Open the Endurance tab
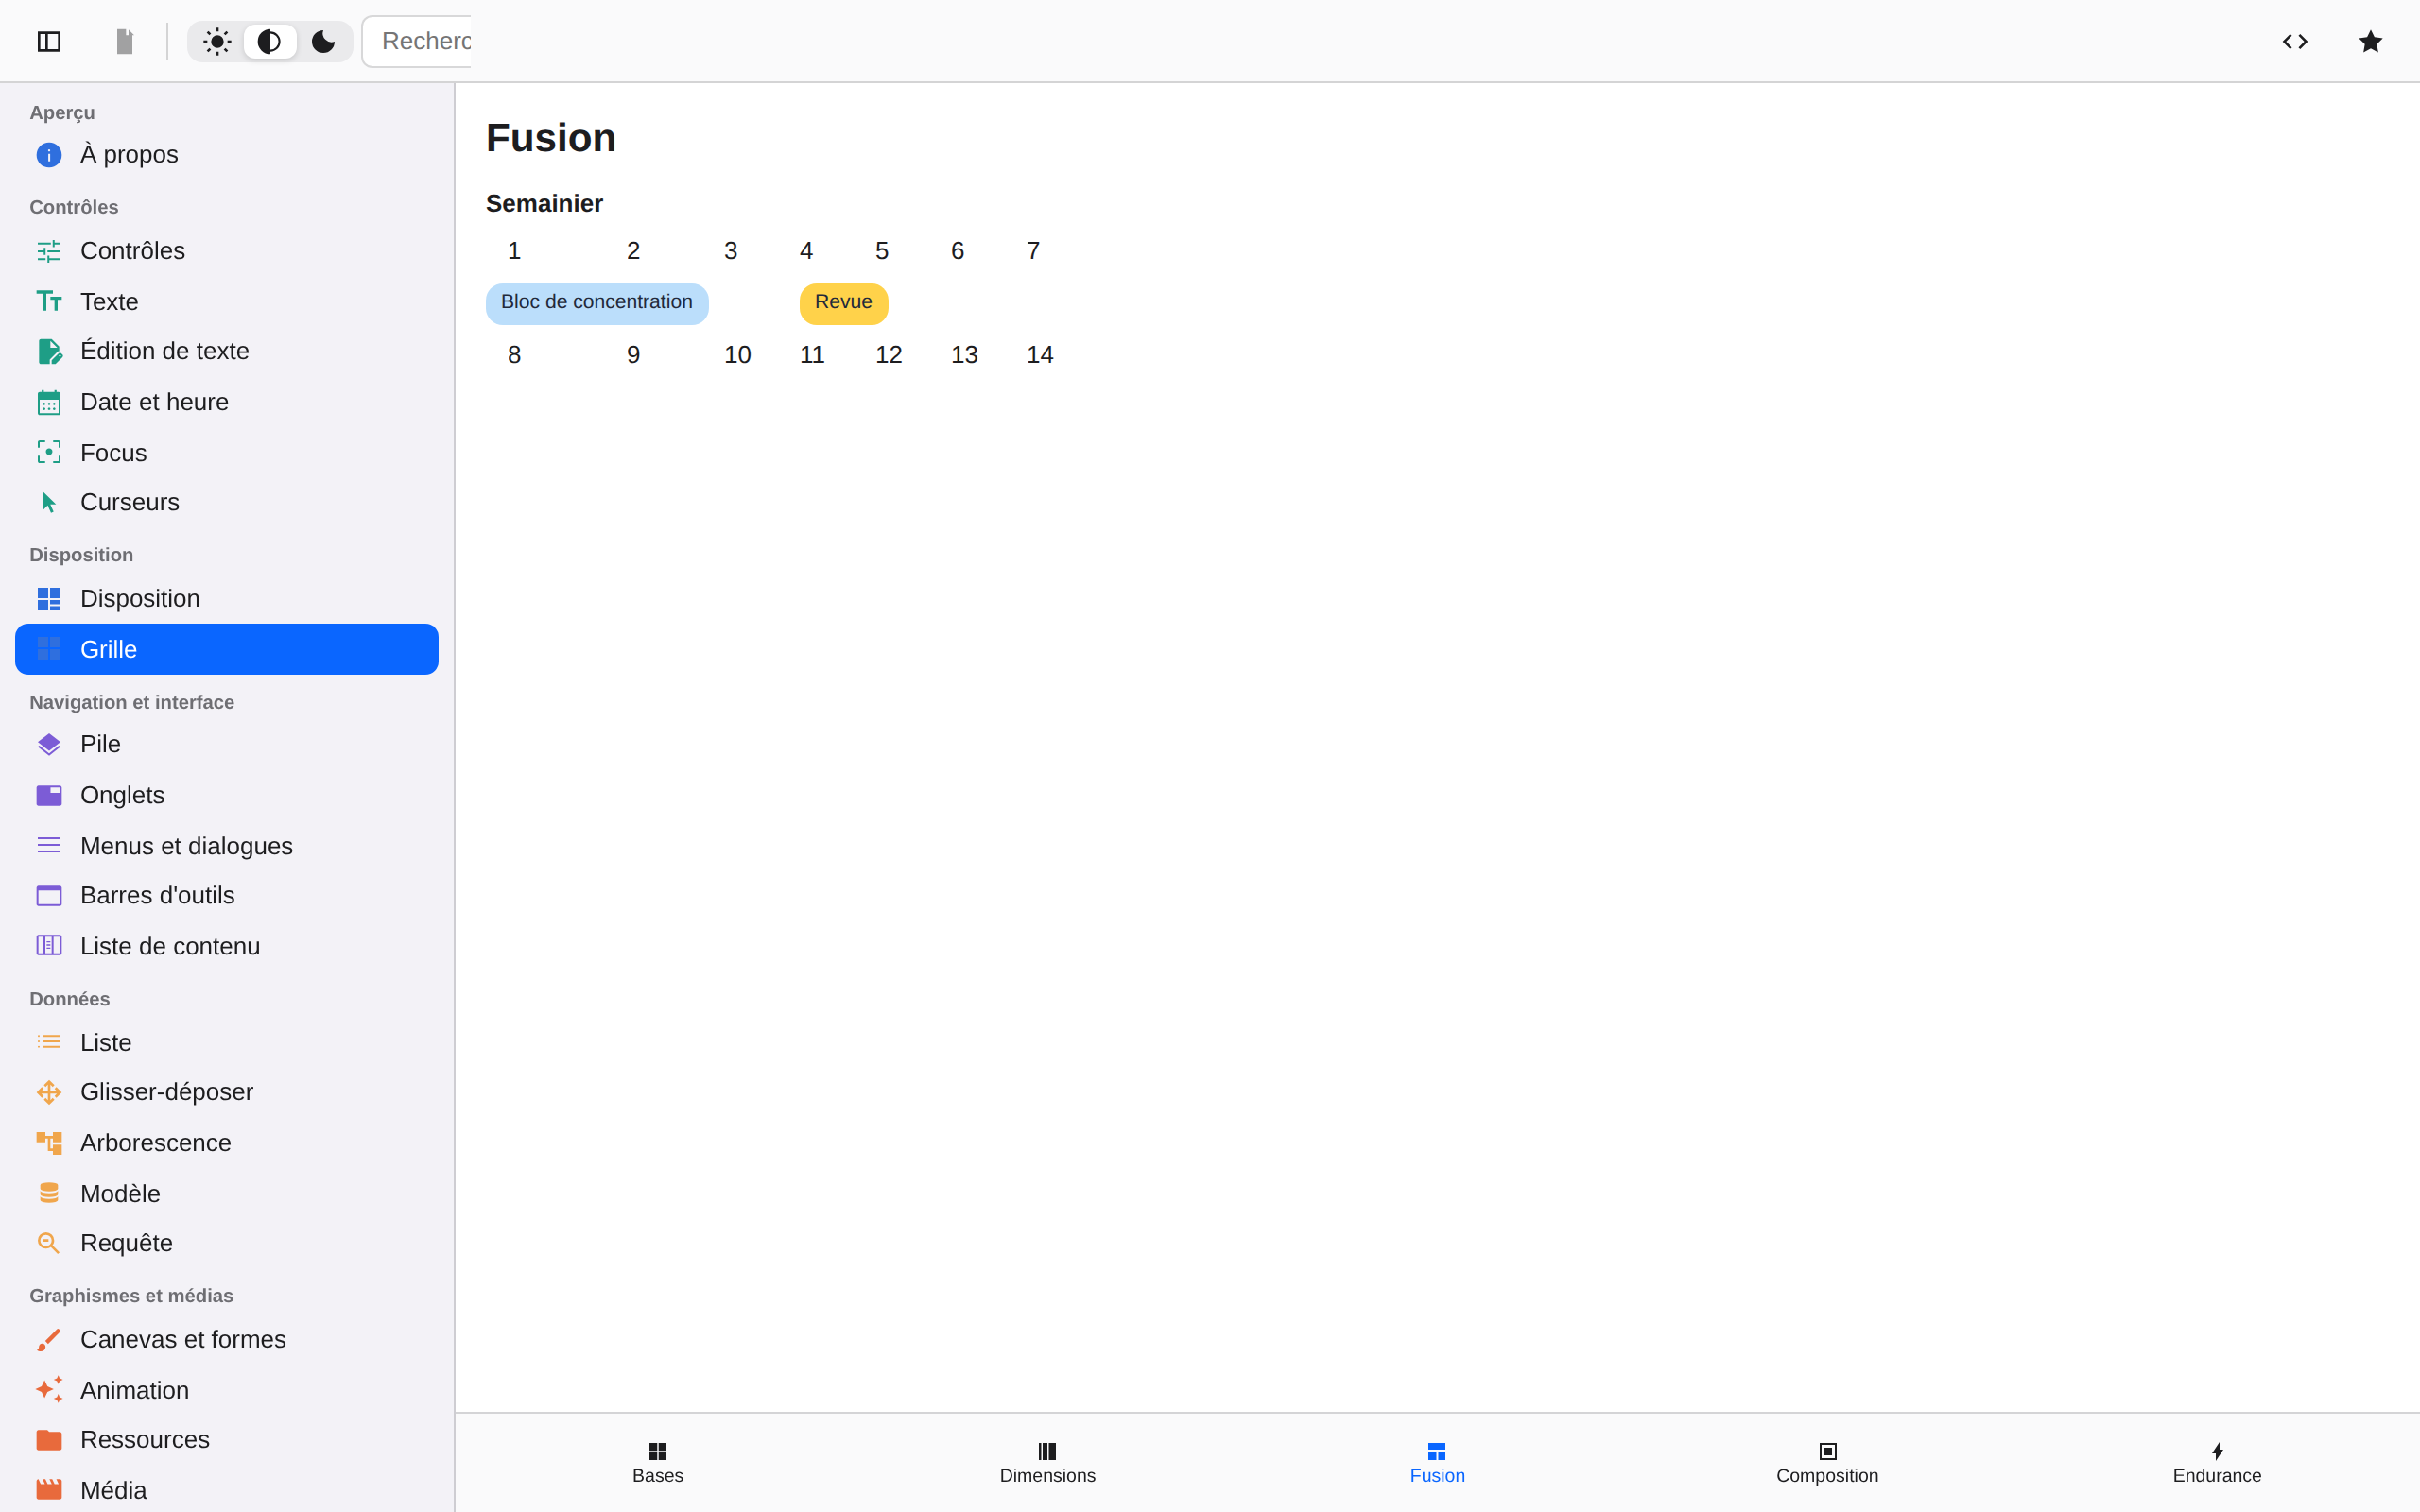Viewport: 2420px width, 1512px height. pos(2217,1463)
